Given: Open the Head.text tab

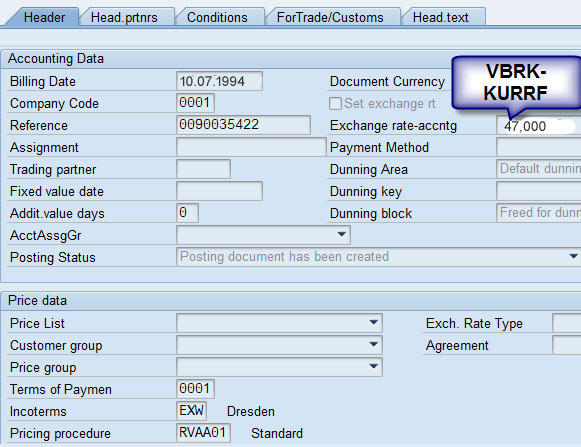Looking at the screenshot, I should (441, 17).
